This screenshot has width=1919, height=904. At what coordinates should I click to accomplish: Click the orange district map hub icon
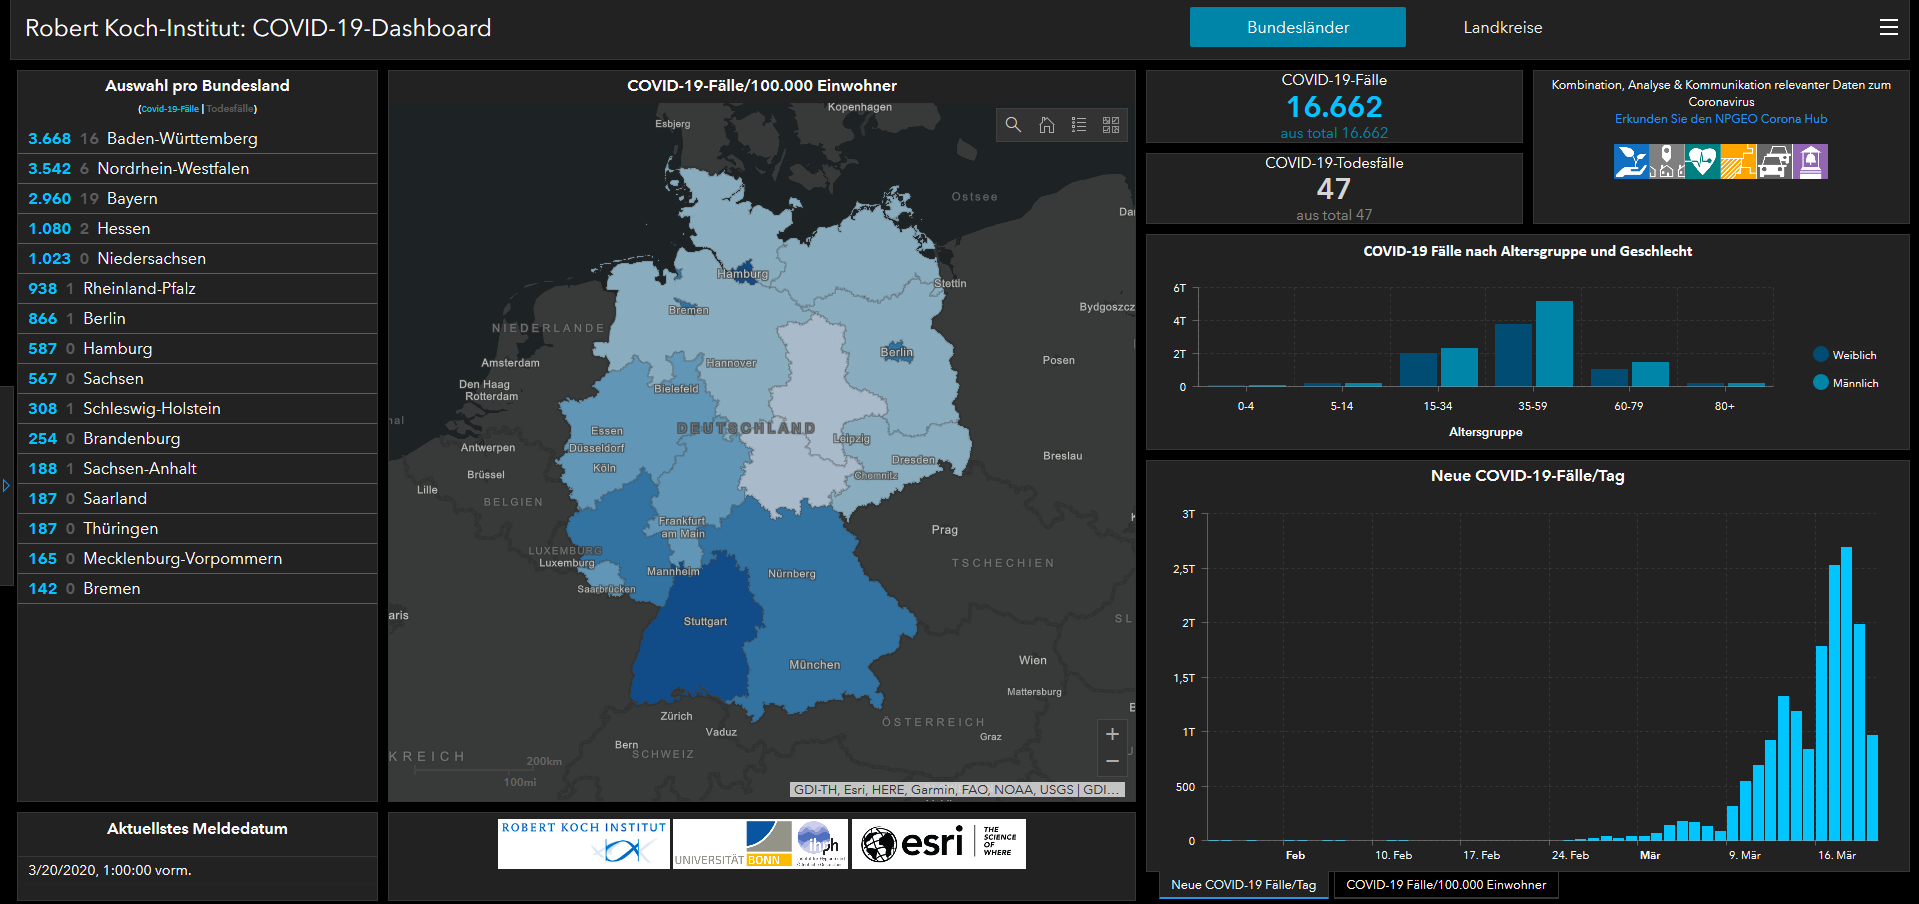pyautogui.click(x=1738, y=161)
